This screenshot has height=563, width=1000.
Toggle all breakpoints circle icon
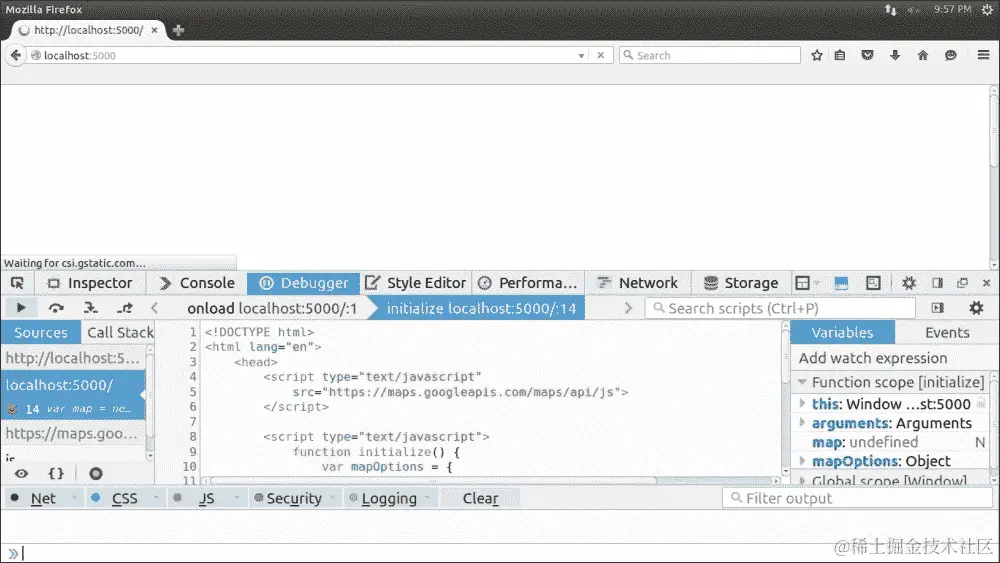[x=96, y=474]
